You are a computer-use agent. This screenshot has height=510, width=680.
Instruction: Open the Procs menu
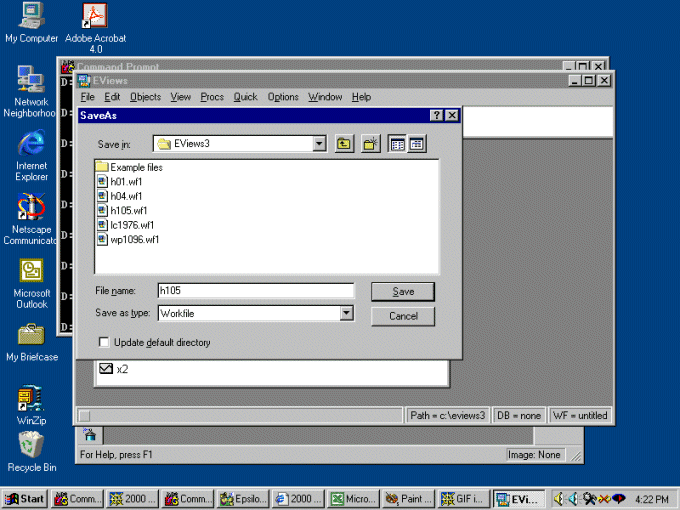point(211,97)
